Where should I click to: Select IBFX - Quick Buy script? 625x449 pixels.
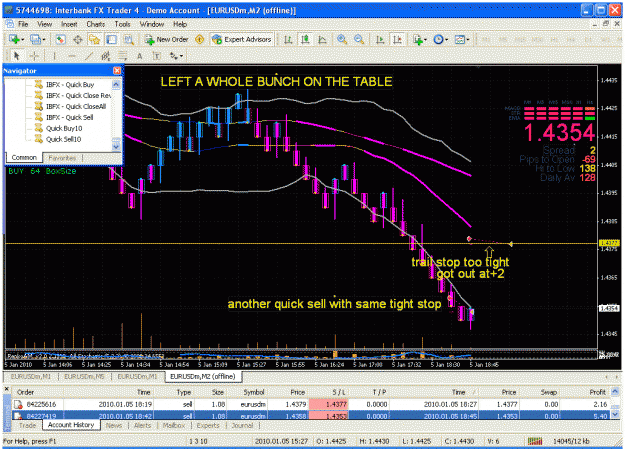click(70, 85)
